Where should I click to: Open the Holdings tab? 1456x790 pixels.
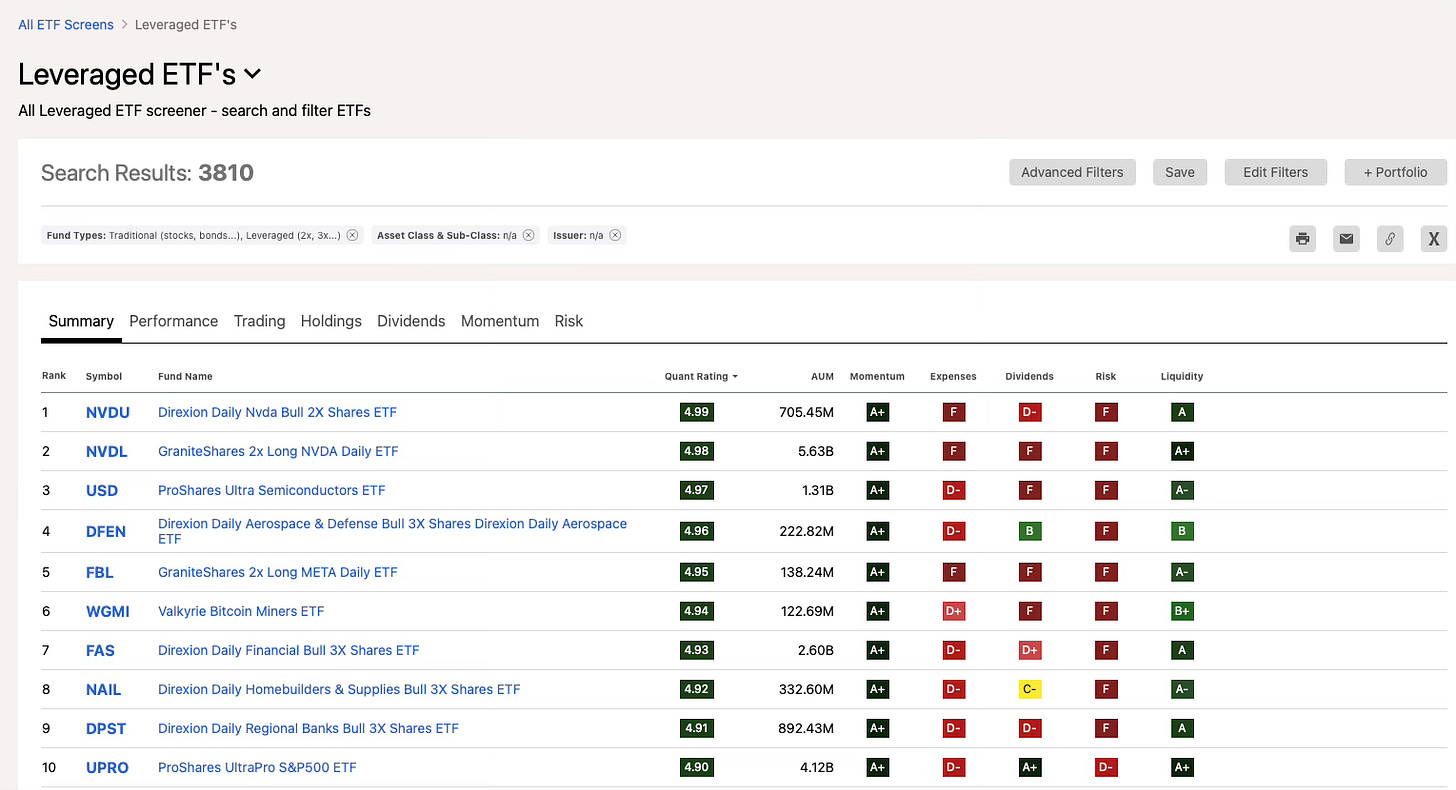pos(331,321)
